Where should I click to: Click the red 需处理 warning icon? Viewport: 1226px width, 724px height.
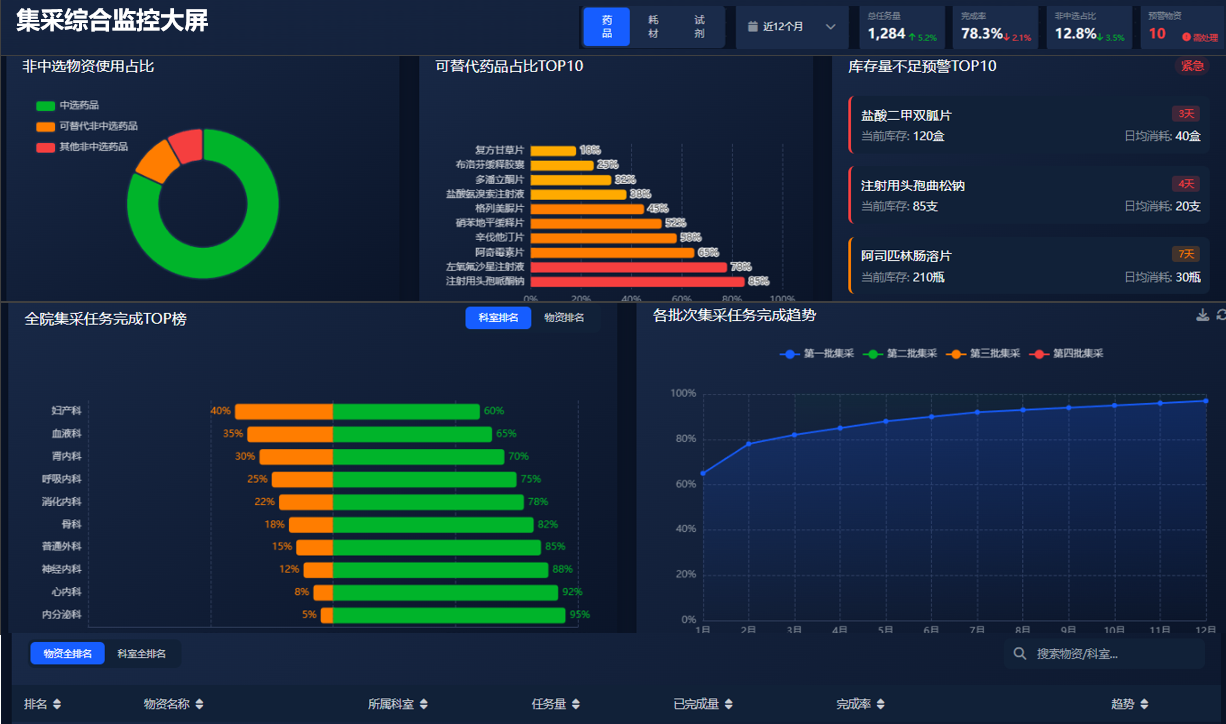coord(1186,37)
